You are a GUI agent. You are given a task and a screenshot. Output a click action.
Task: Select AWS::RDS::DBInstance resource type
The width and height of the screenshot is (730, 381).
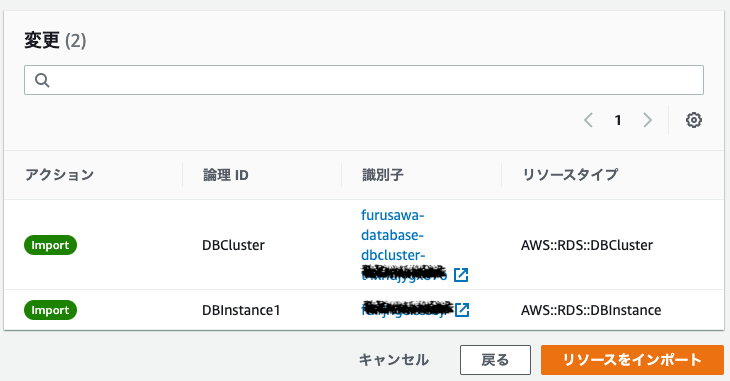[591, 310]
